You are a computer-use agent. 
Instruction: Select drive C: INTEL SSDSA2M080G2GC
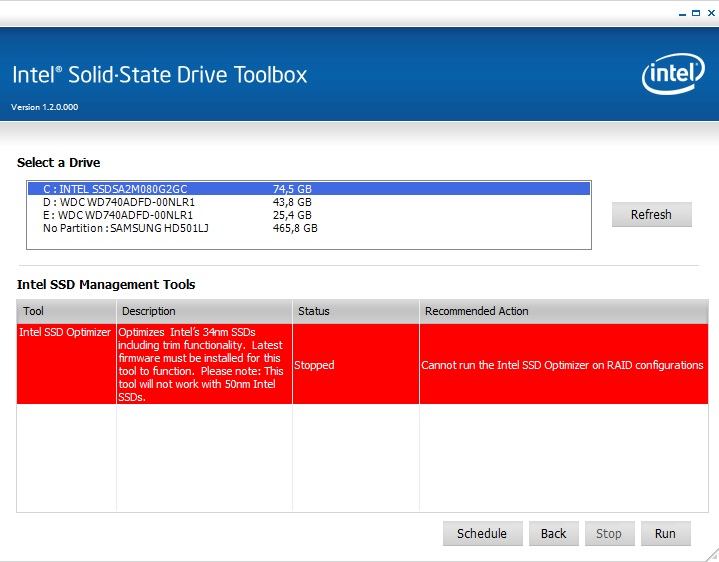click(309, 189)
